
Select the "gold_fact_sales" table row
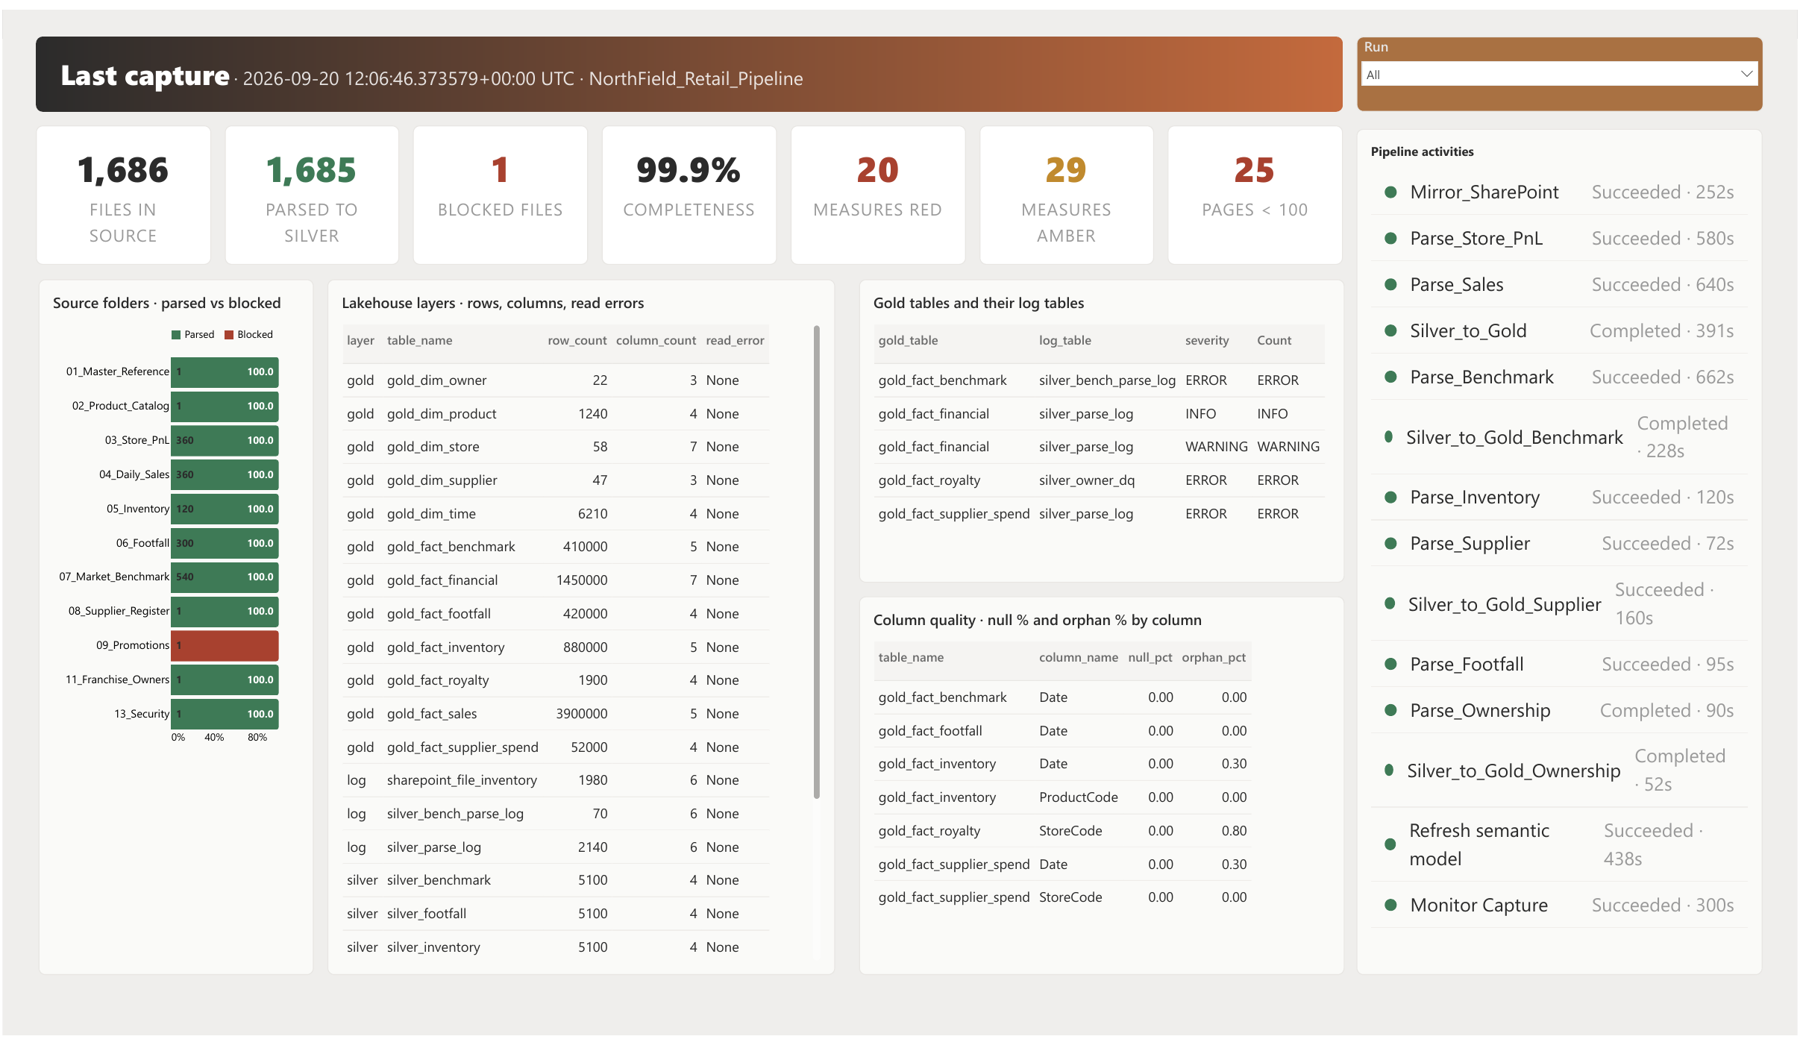click(556, 713)
